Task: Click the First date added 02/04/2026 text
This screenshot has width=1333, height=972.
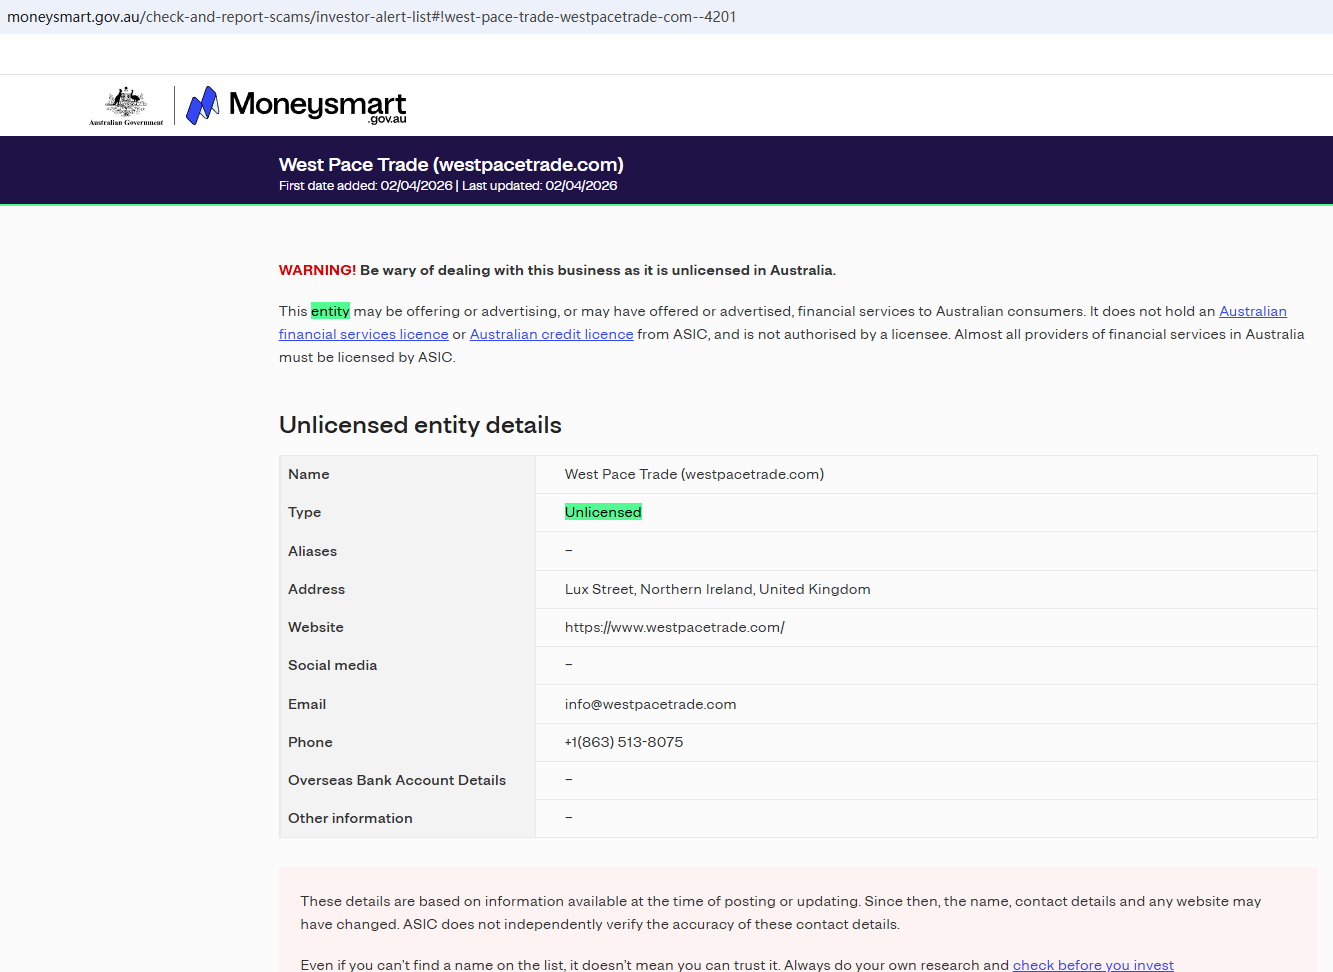Action: pyautogui.click(x=366, y=186)
